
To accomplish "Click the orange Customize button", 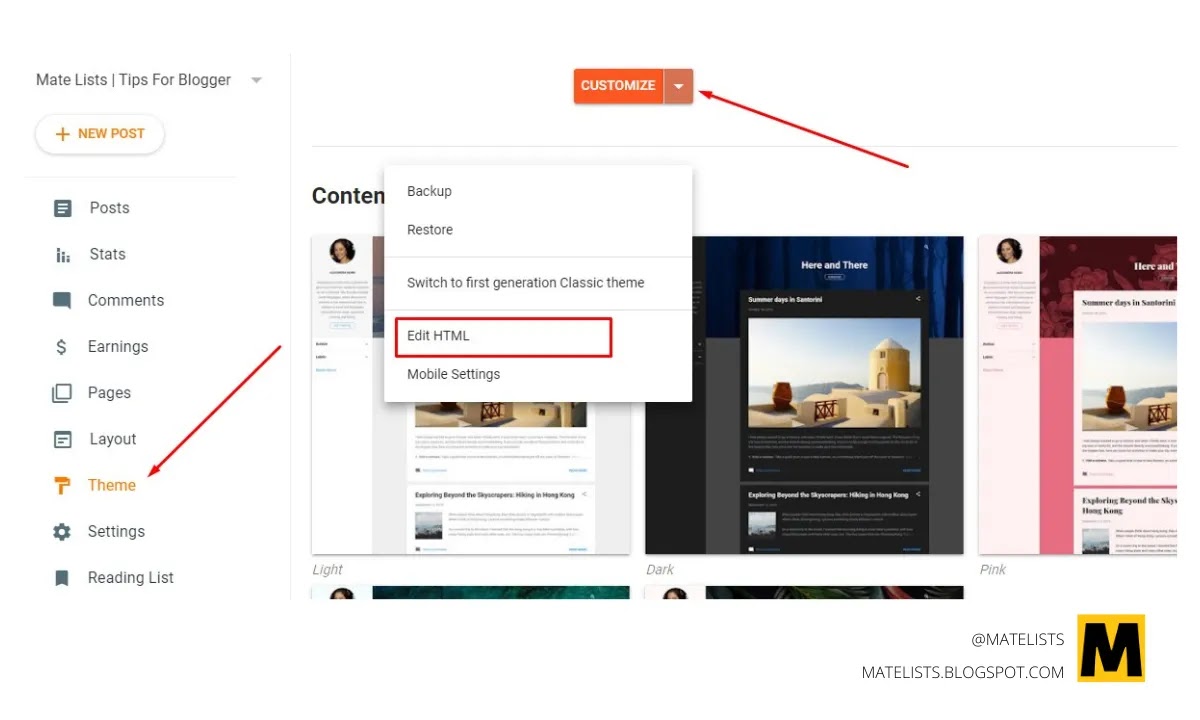I will (x=619, y=86).
